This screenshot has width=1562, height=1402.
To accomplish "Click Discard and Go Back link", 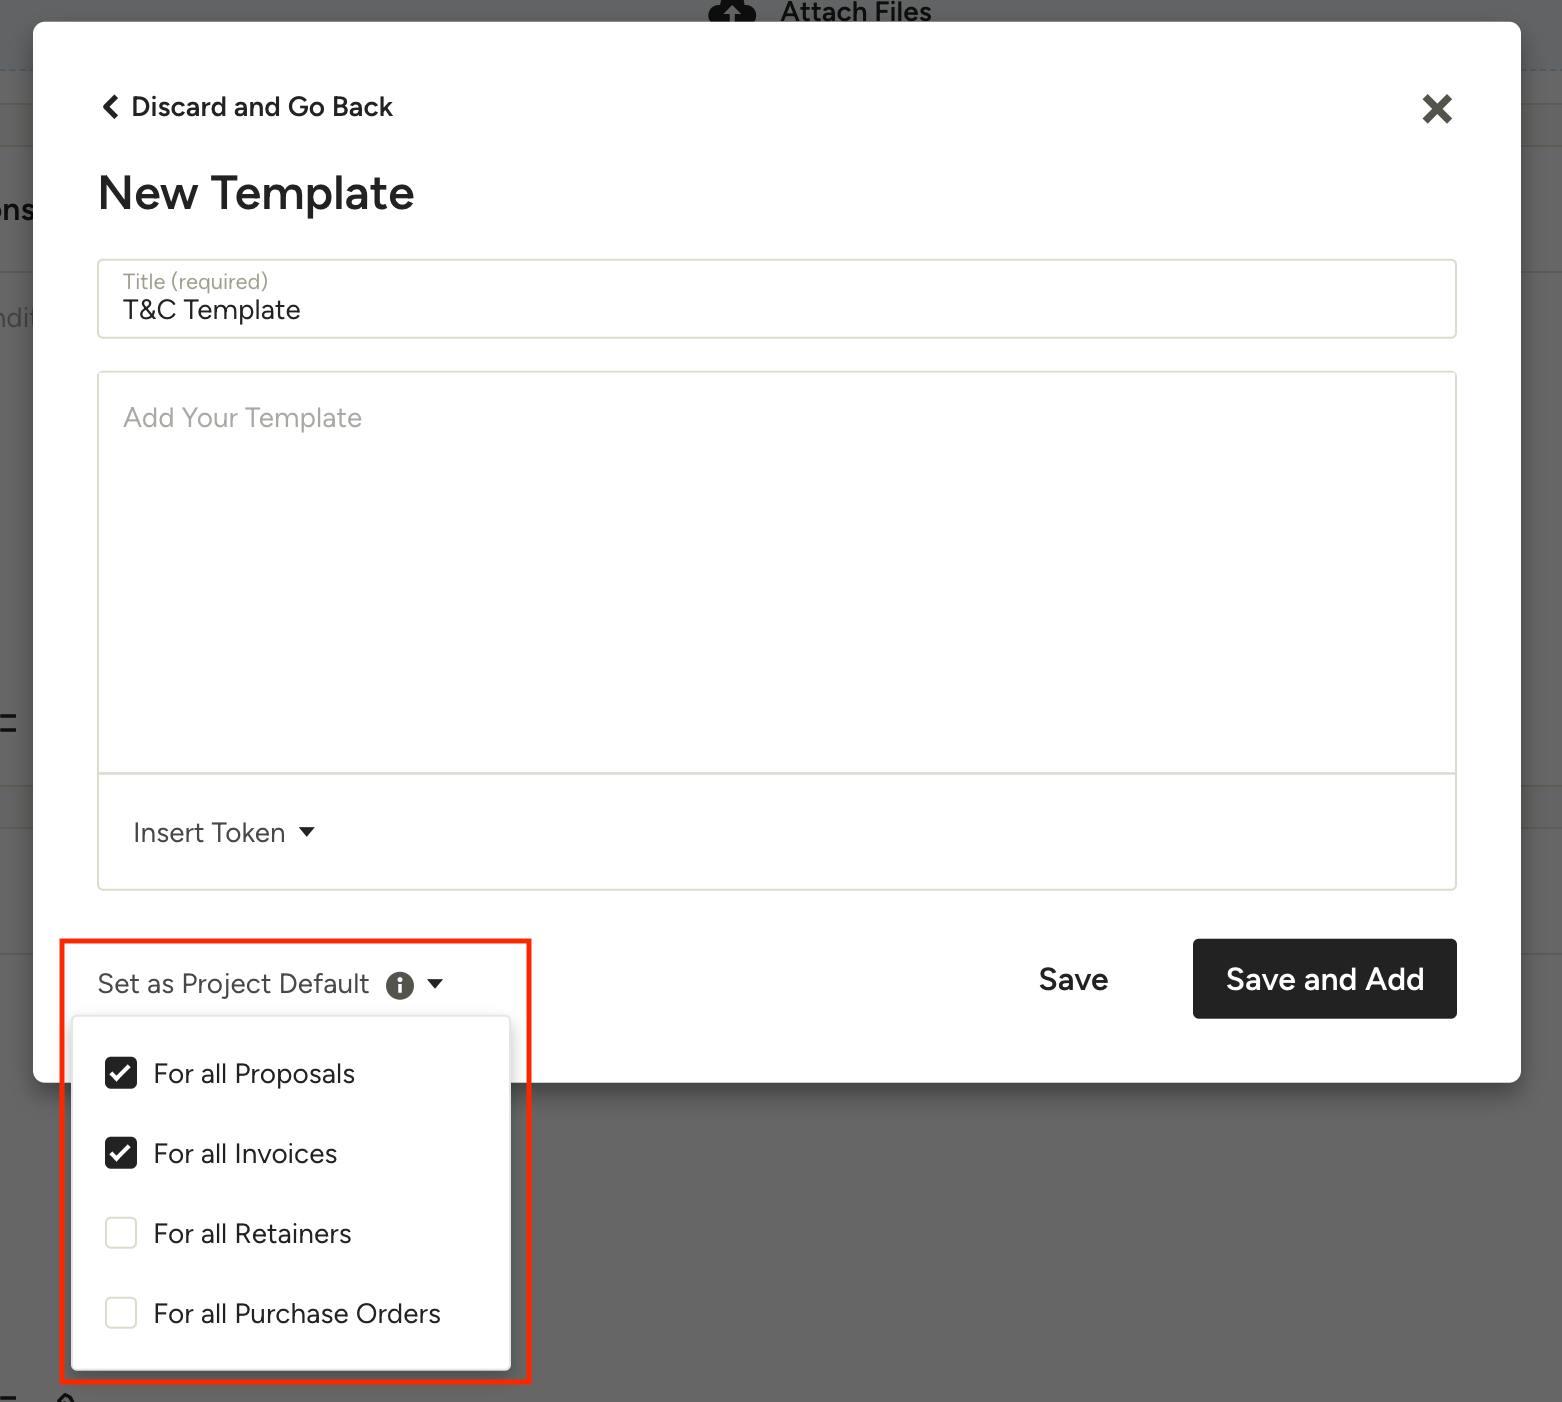I will pyautogui.click(x=262, y=107).
